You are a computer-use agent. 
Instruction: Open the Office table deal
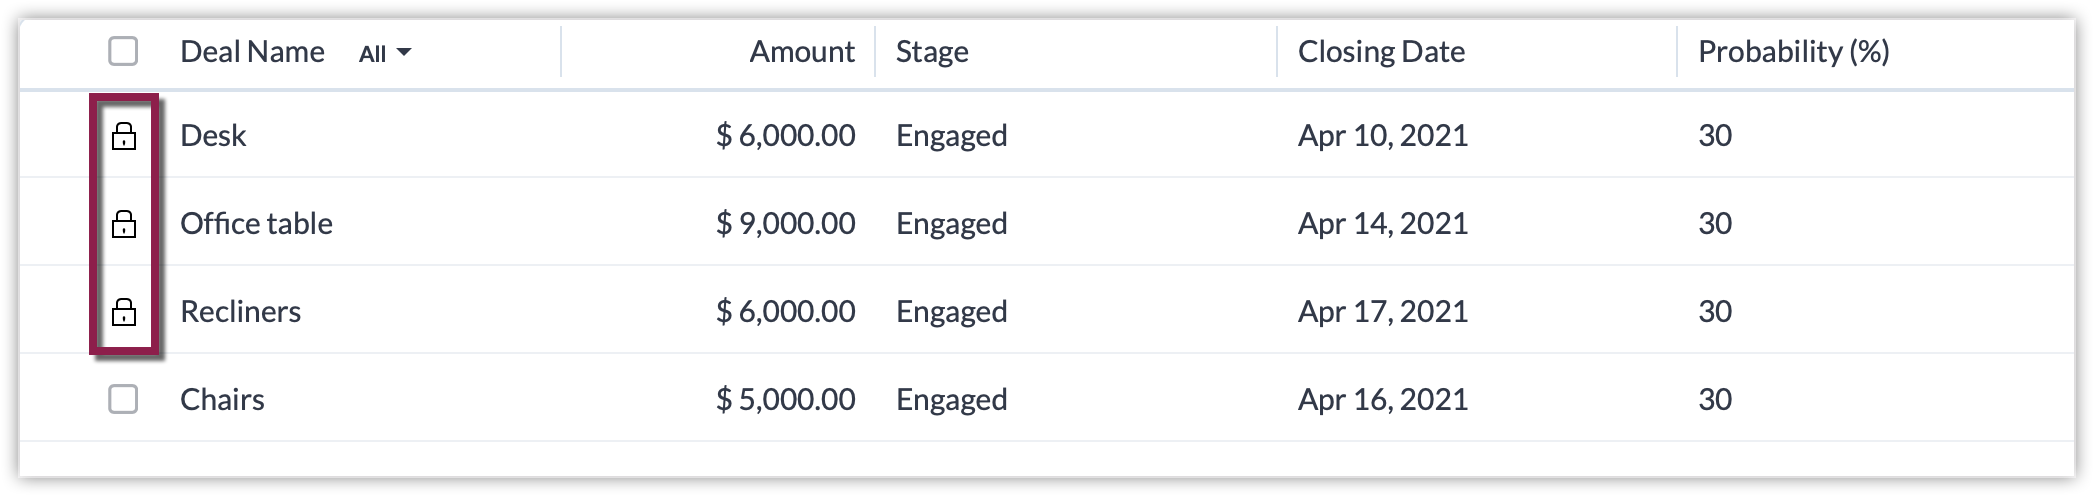[256, 224]
